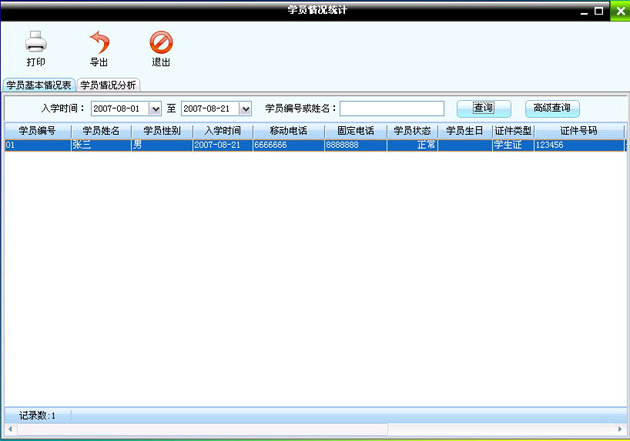Click the 移动电话 column header

(287, 131)
